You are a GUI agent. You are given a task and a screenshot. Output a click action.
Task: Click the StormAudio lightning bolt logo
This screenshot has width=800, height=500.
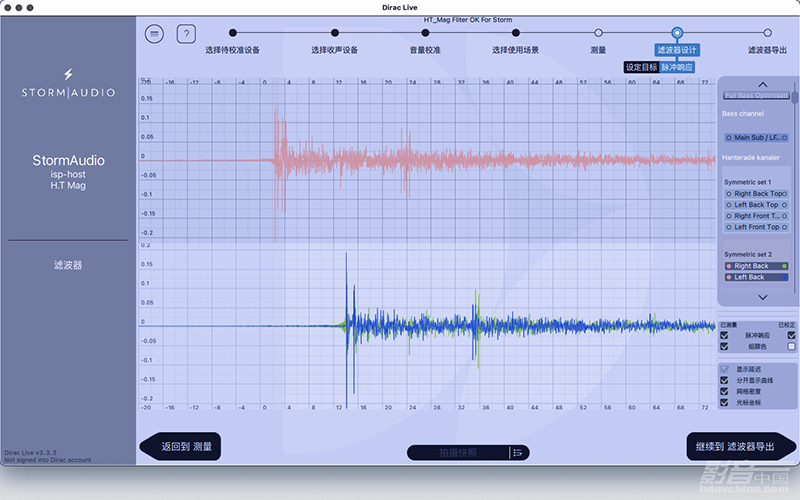click(x=68, y=74)
